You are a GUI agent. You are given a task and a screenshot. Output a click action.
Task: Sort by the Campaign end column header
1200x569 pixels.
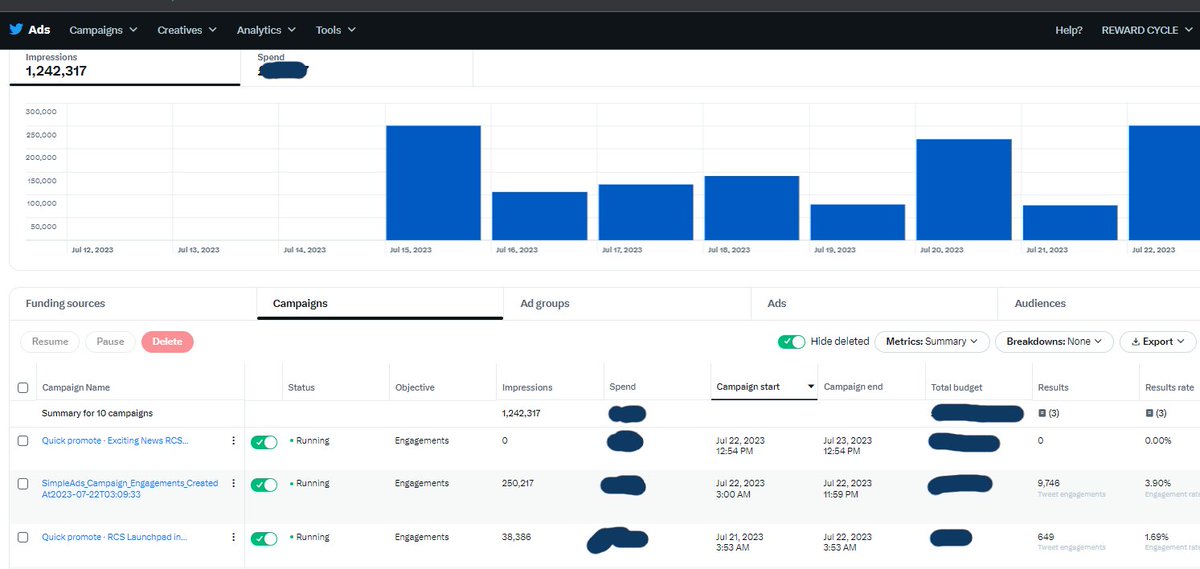[853, 387]
